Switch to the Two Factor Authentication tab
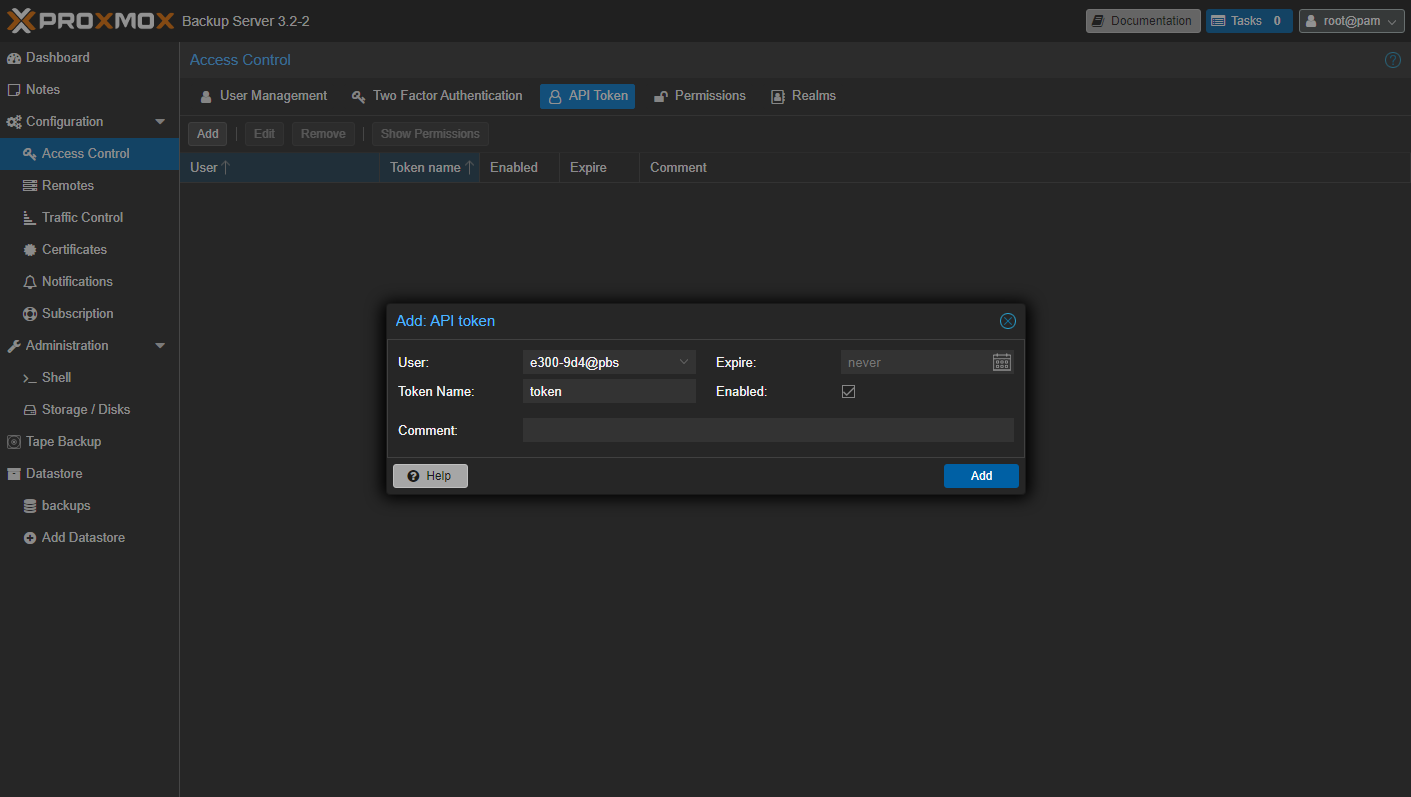The width and height of the screenshot is (1411, 797). click(437, 96)
